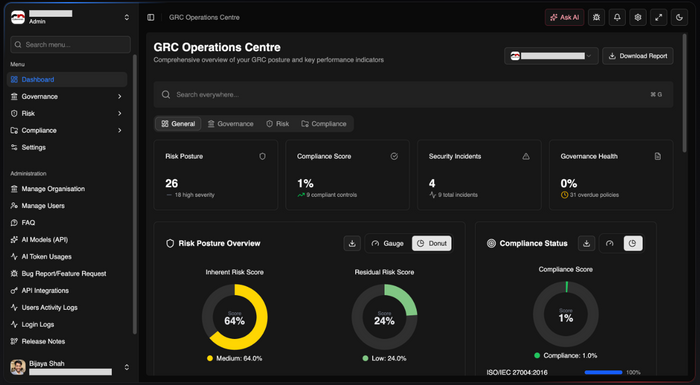This screenshot has height=385, width=700.
Task: Toggle dark mode moon icon
Action: pos(679,17)
